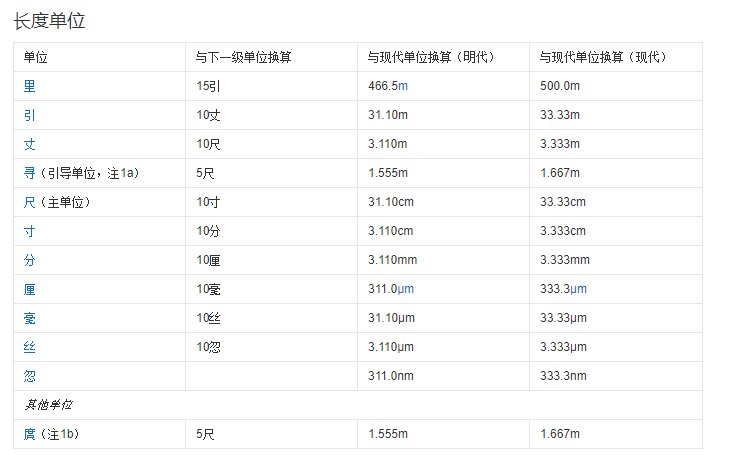Select the 3.333mm value
Screen dimensions: 736x455
pos(565,260)
